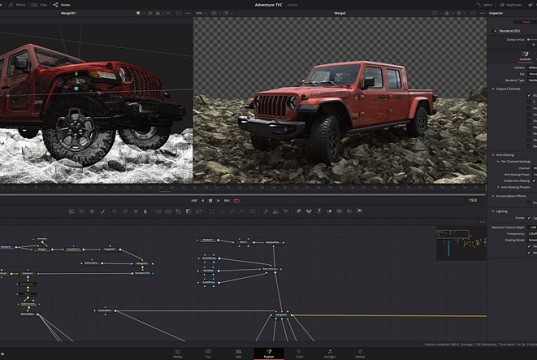Collapse the Anti-Aliasing section
Image resolution: width=537 pixels, height=360 pixels.
point(493,155)
